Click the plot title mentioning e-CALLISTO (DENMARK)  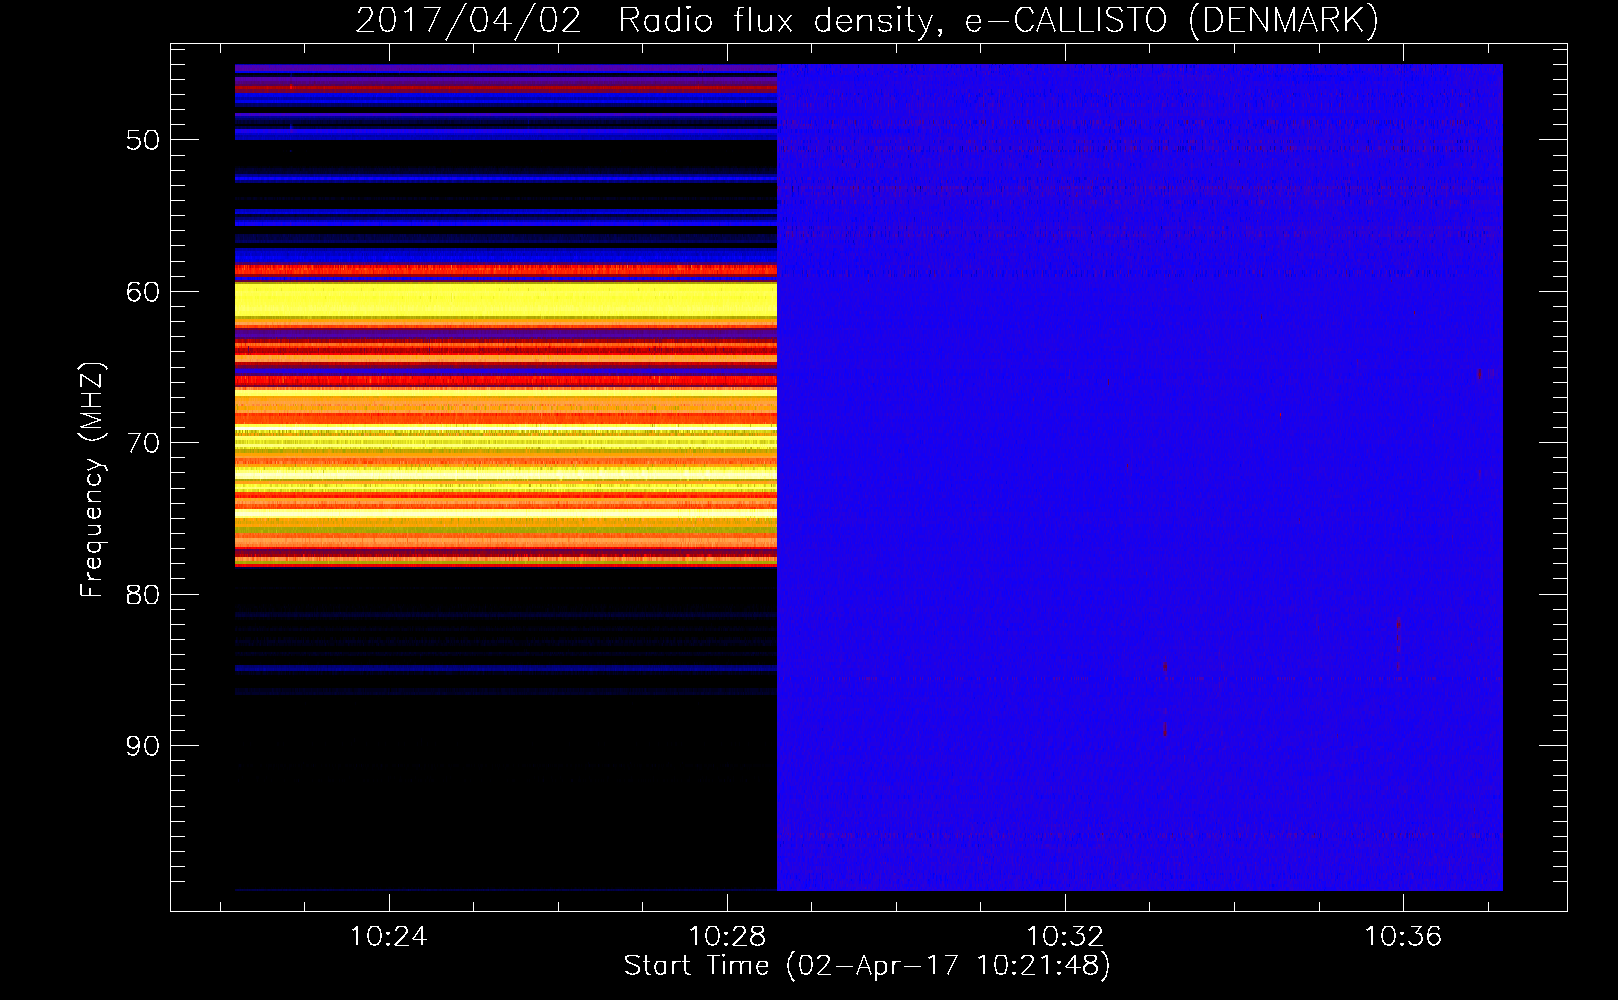click(x=867, y=20)
